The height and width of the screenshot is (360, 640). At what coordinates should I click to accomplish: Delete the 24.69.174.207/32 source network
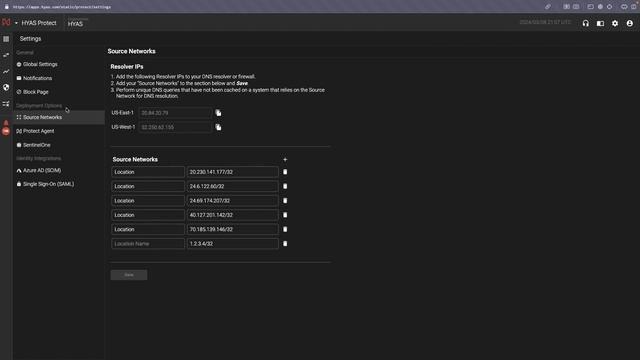click(285, 201)
